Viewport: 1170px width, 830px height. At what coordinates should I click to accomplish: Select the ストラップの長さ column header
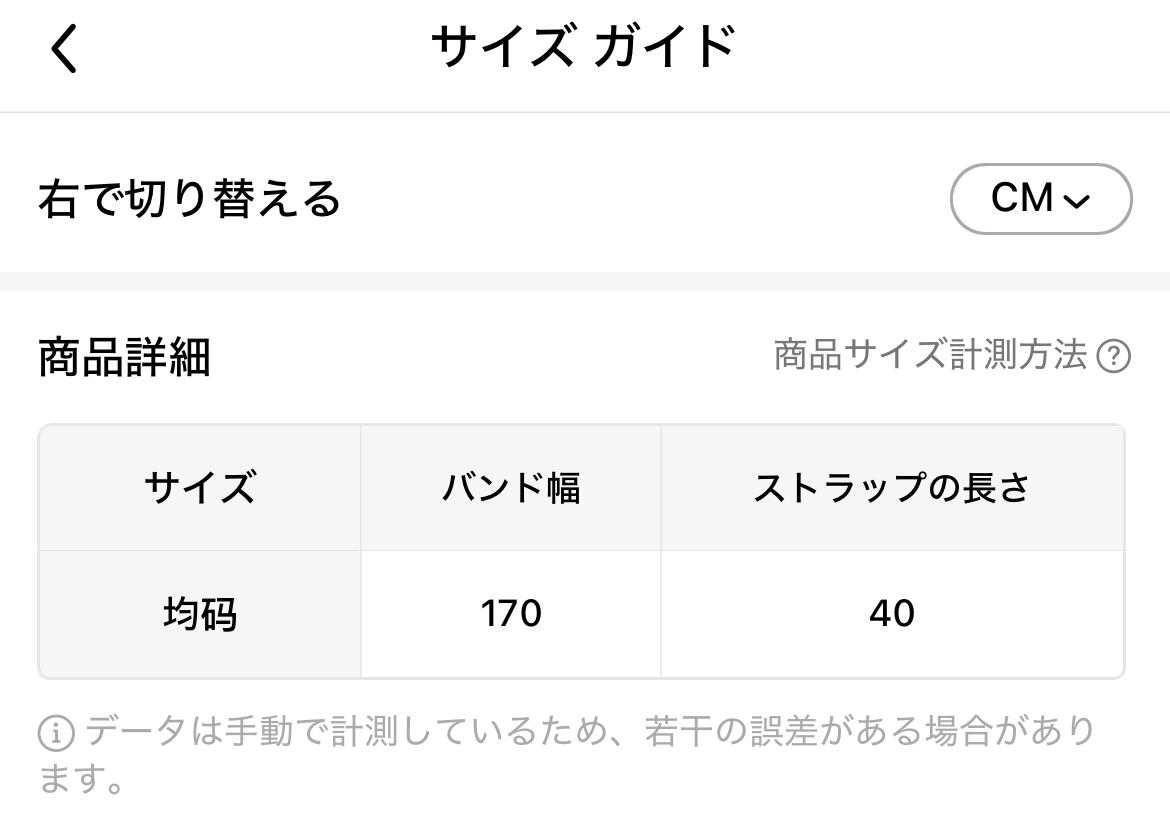point(891,488)
